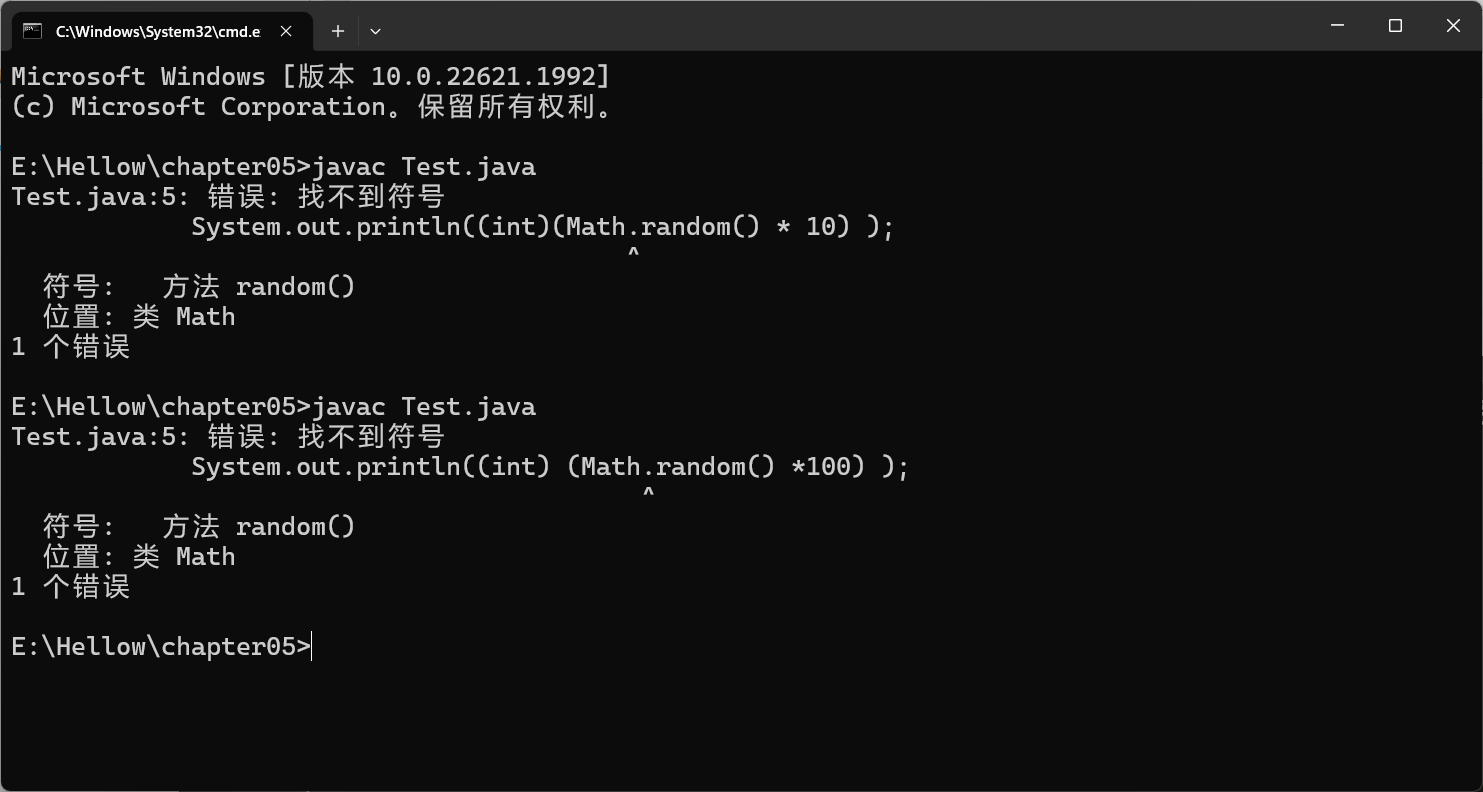Click the first javac Test.java command
Screen dimensions: 1483x792
click(x=424, y=167)
